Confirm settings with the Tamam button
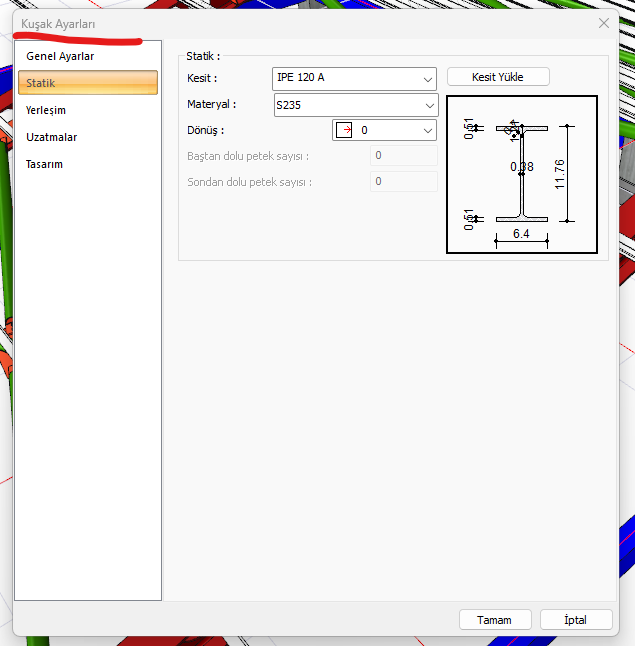Viewport: 635px width, 646px height. (x=494, y=620)
